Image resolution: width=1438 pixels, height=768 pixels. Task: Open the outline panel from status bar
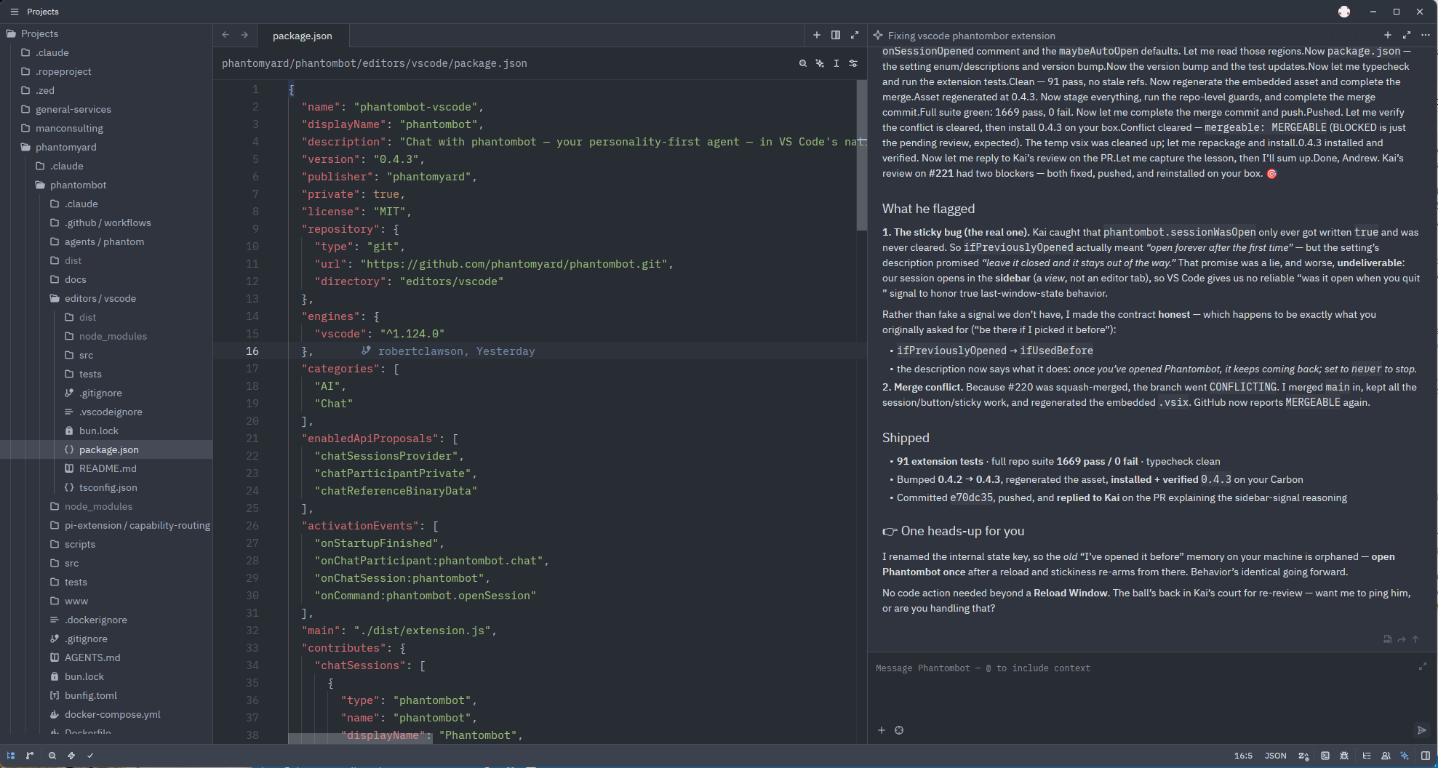point(1366,756)
